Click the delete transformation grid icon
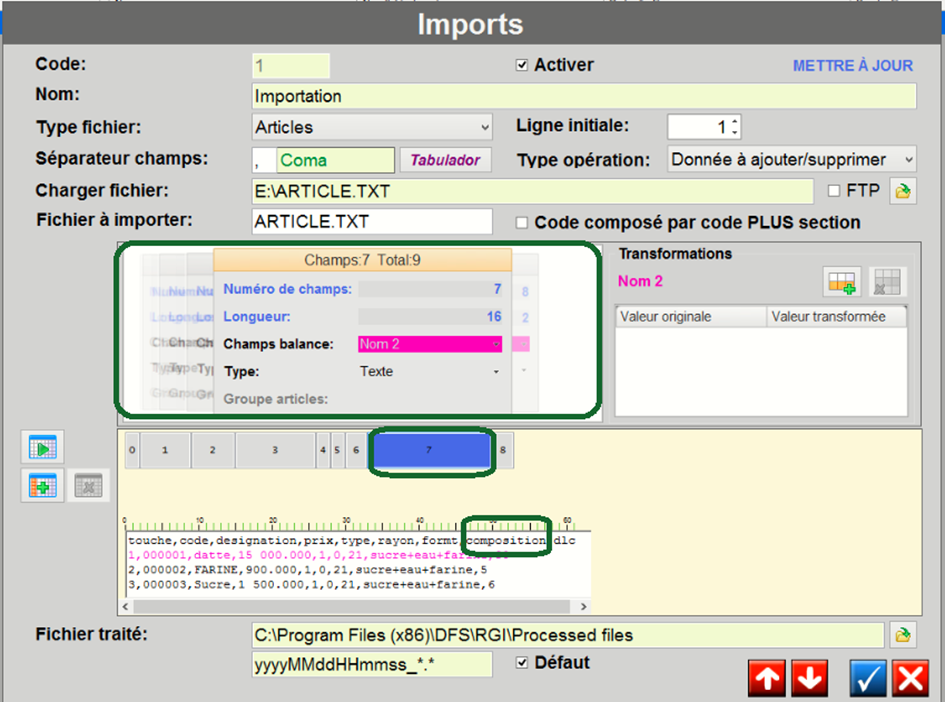 point(887,283)
